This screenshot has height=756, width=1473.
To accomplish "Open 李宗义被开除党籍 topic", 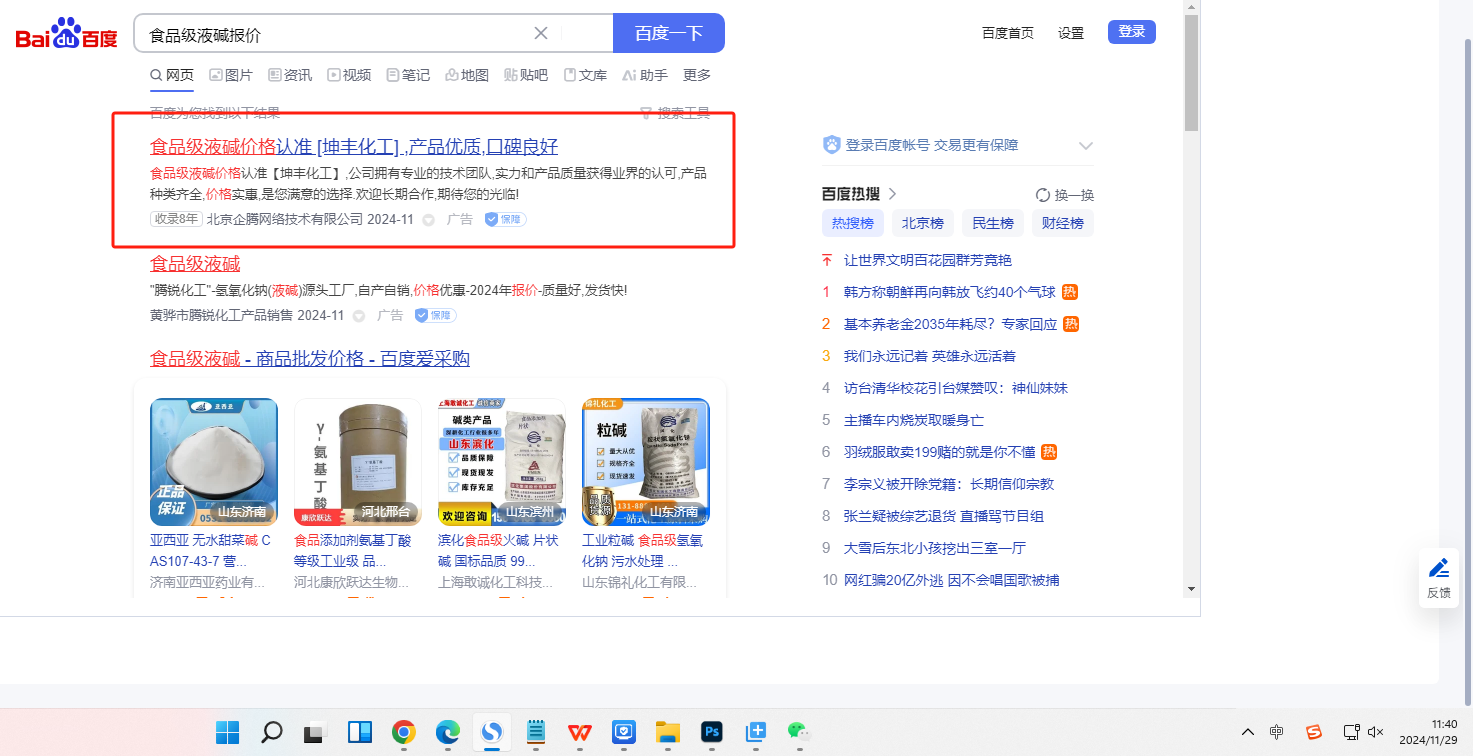I will pos(949,484).
